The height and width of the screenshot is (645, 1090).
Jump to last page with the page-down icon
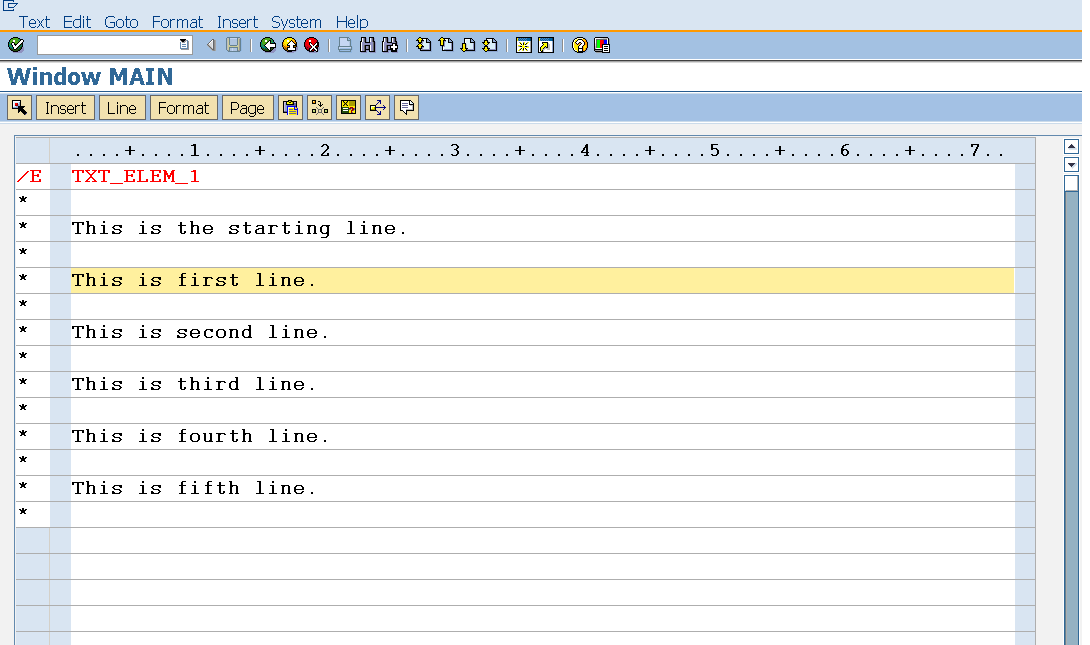tap(469, 44)
